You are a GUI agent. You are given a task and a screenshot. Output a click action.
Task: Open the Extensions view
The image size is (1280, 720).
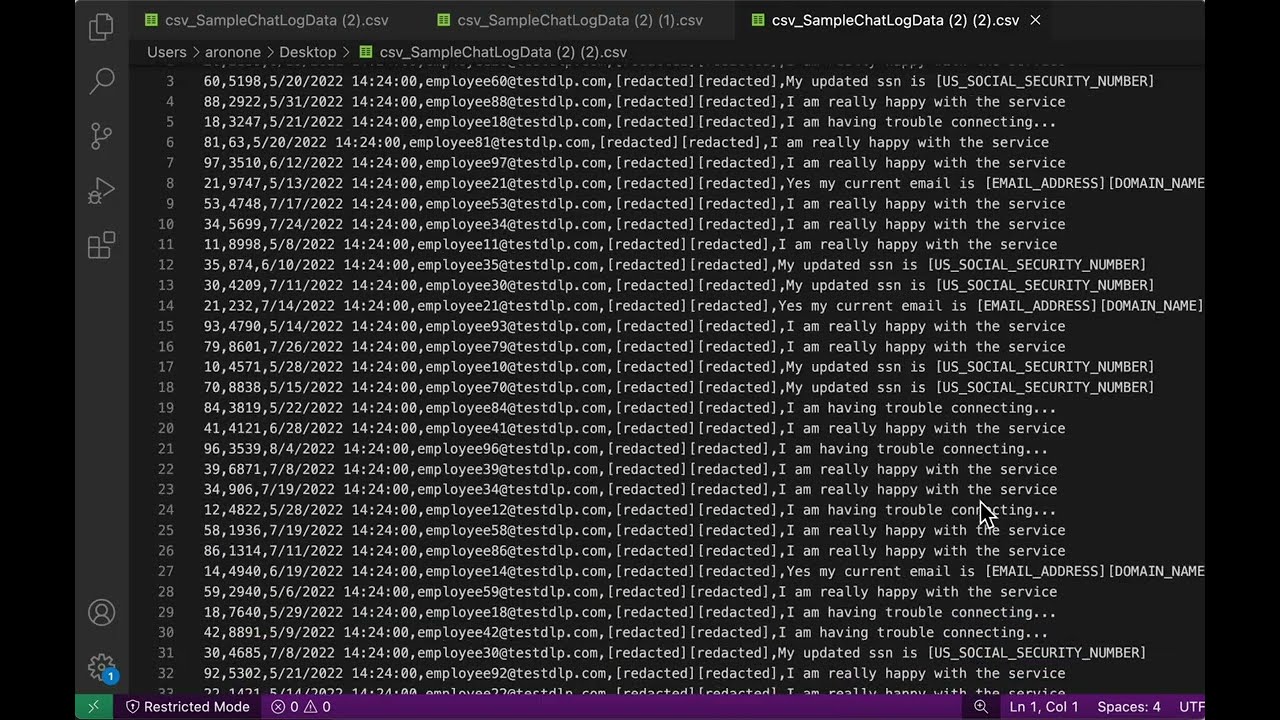[101, 245]
